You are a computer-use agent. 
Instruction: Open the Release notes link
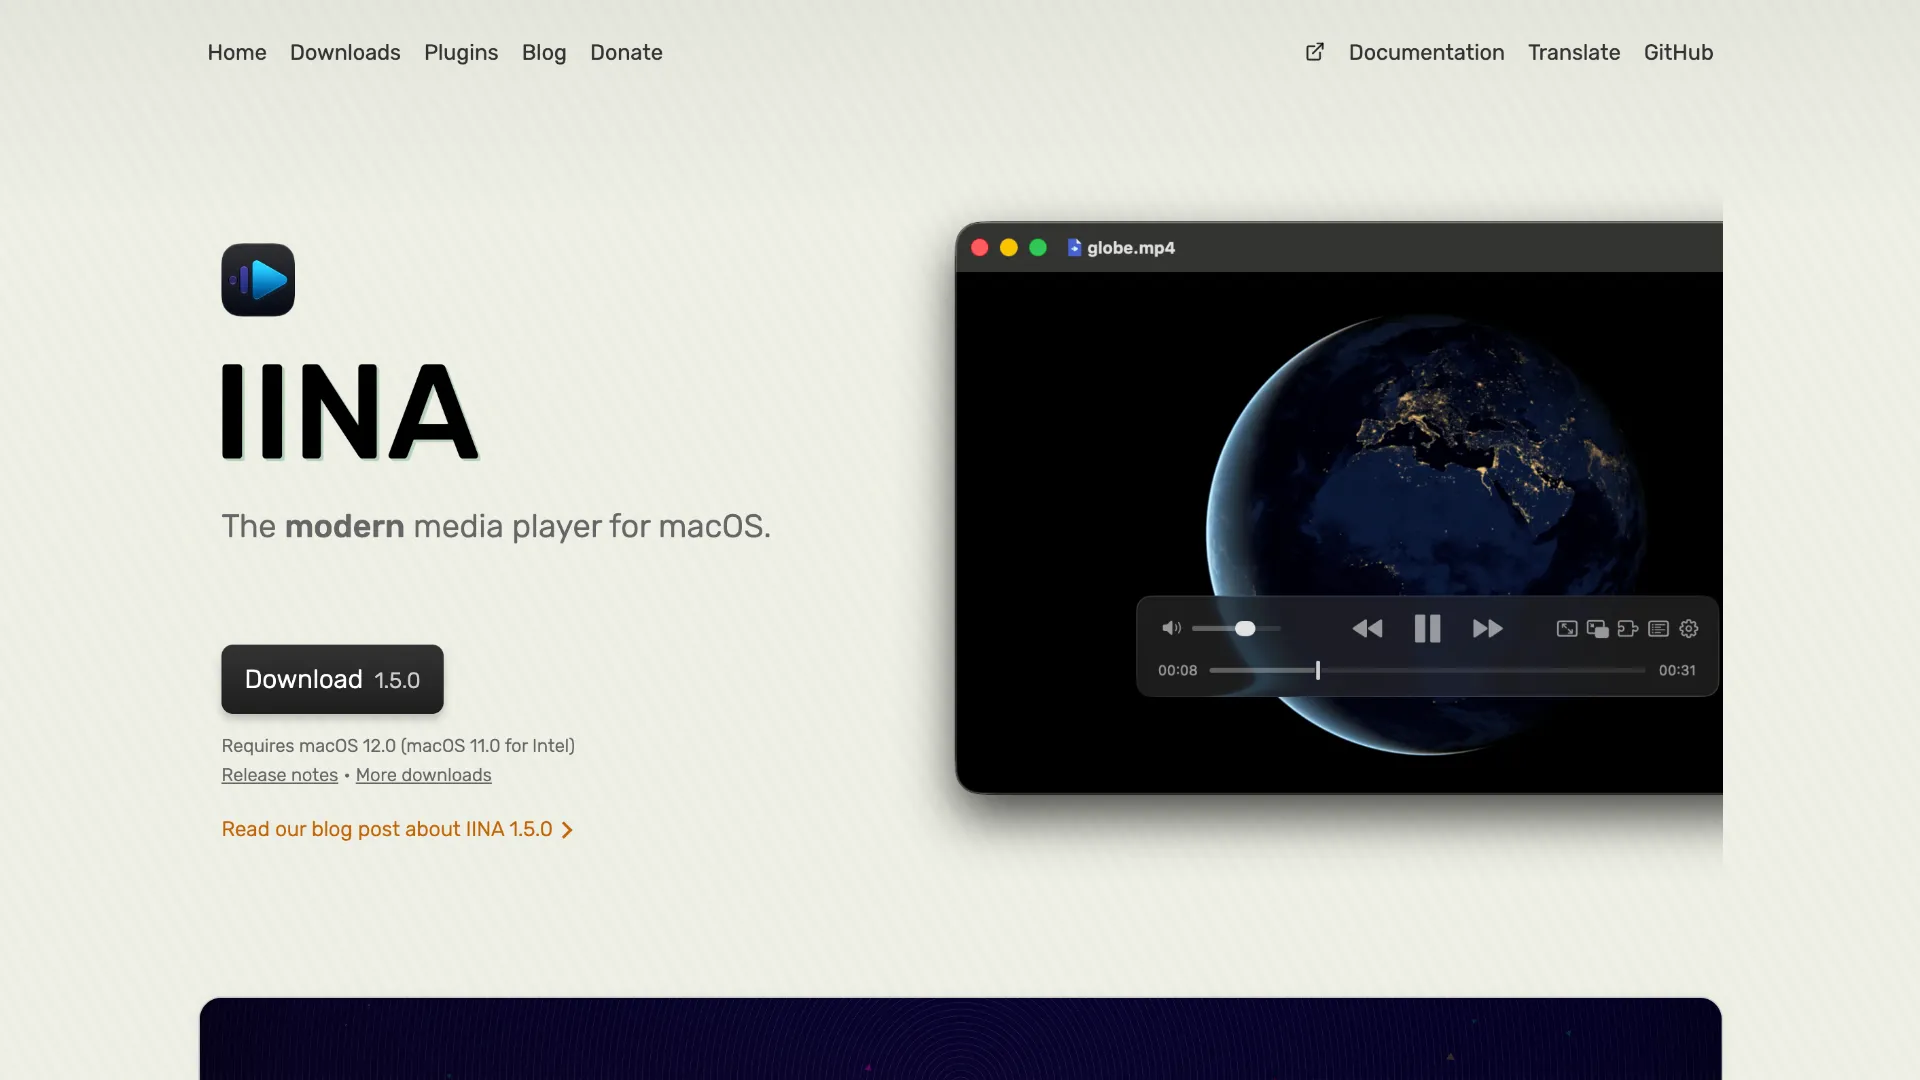tap(280, 775)
